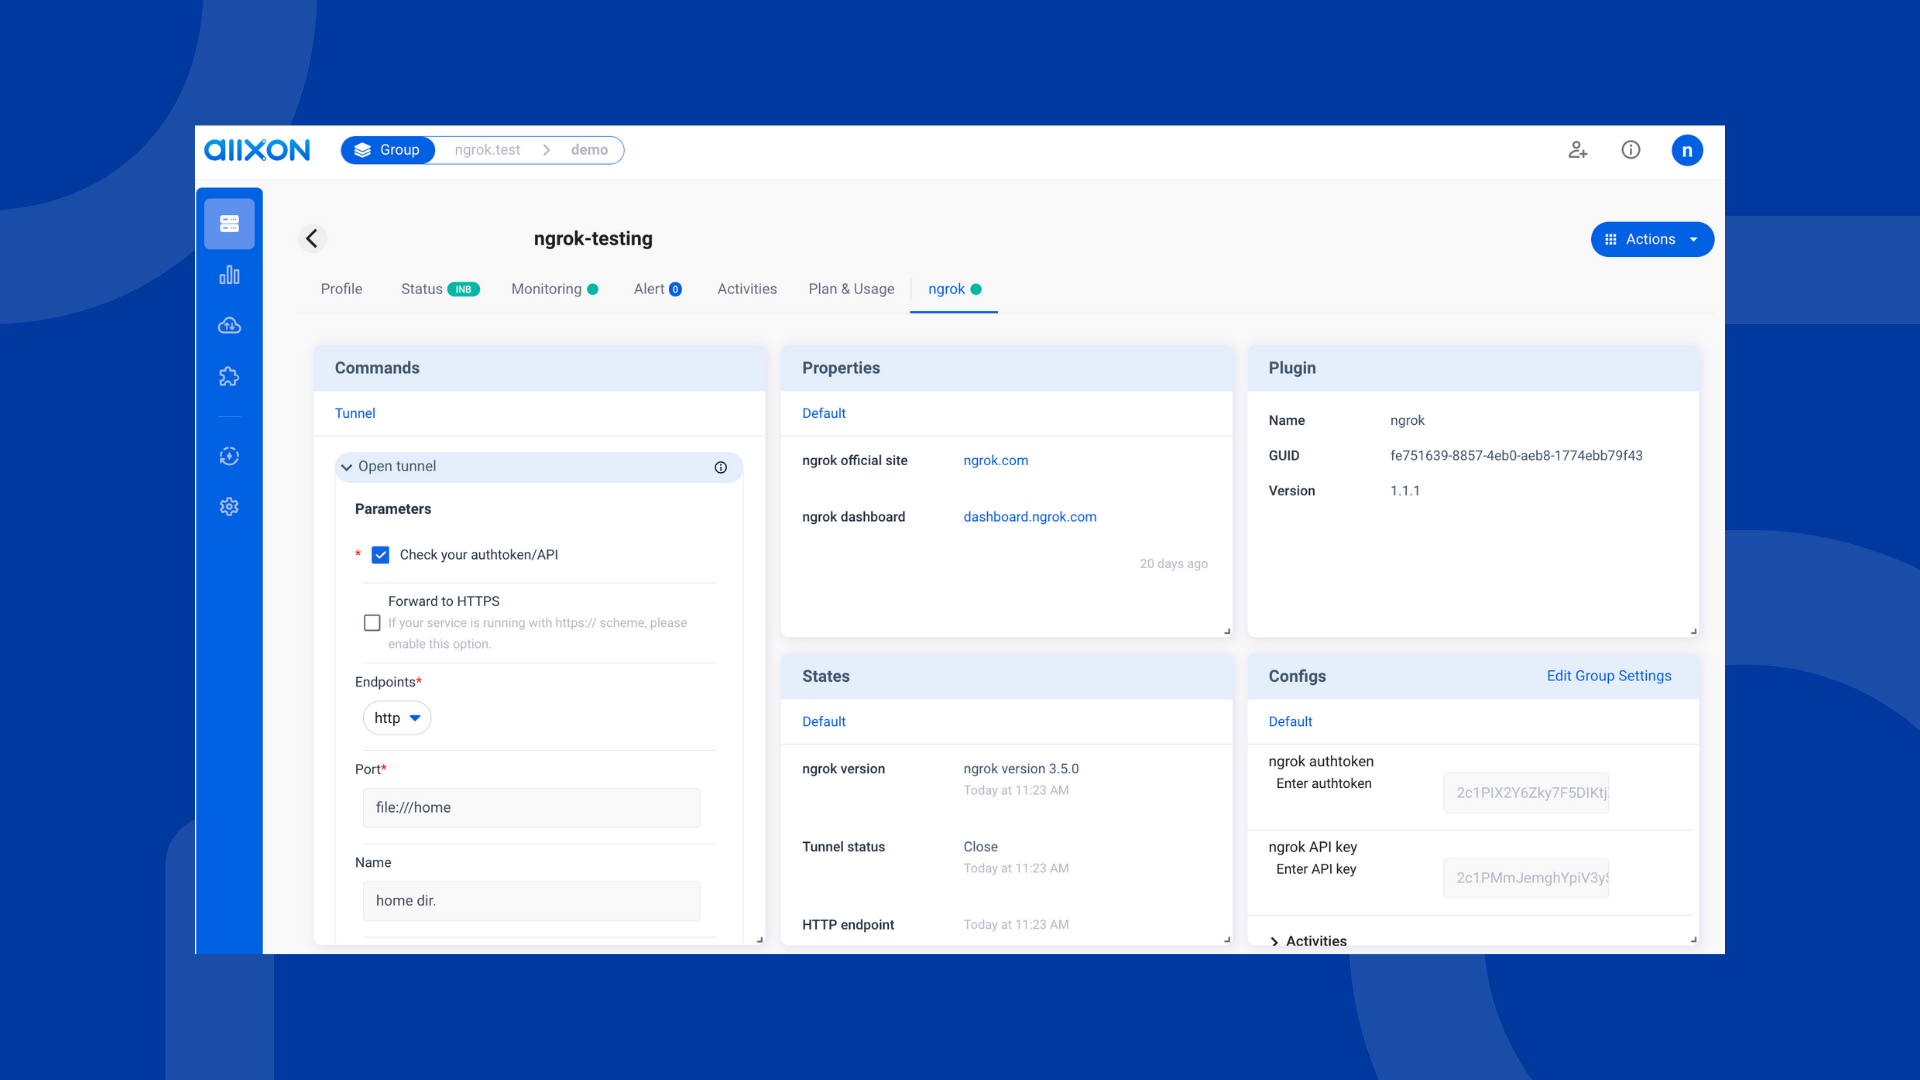Click the add user icon in header

pos(1578,150)
